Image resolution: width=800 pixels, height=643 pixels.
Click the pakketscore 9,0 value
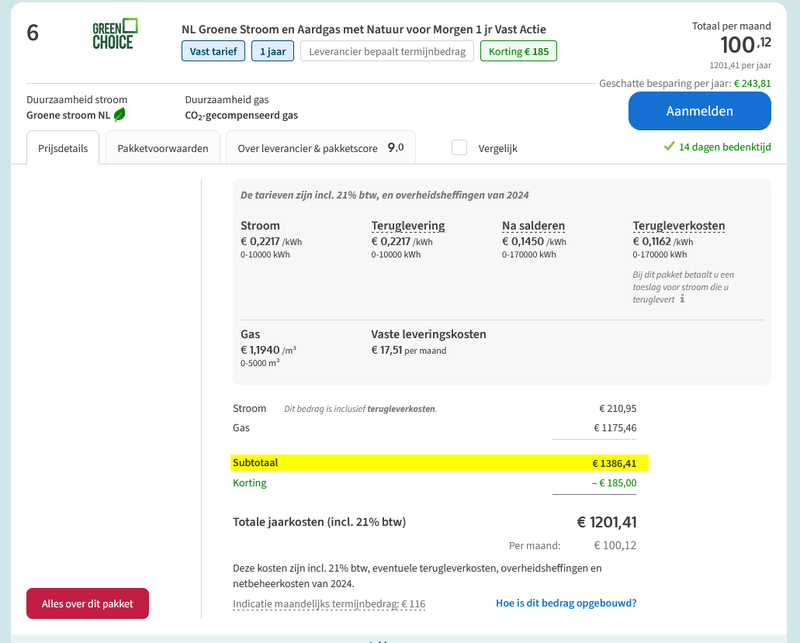[396, 147]
